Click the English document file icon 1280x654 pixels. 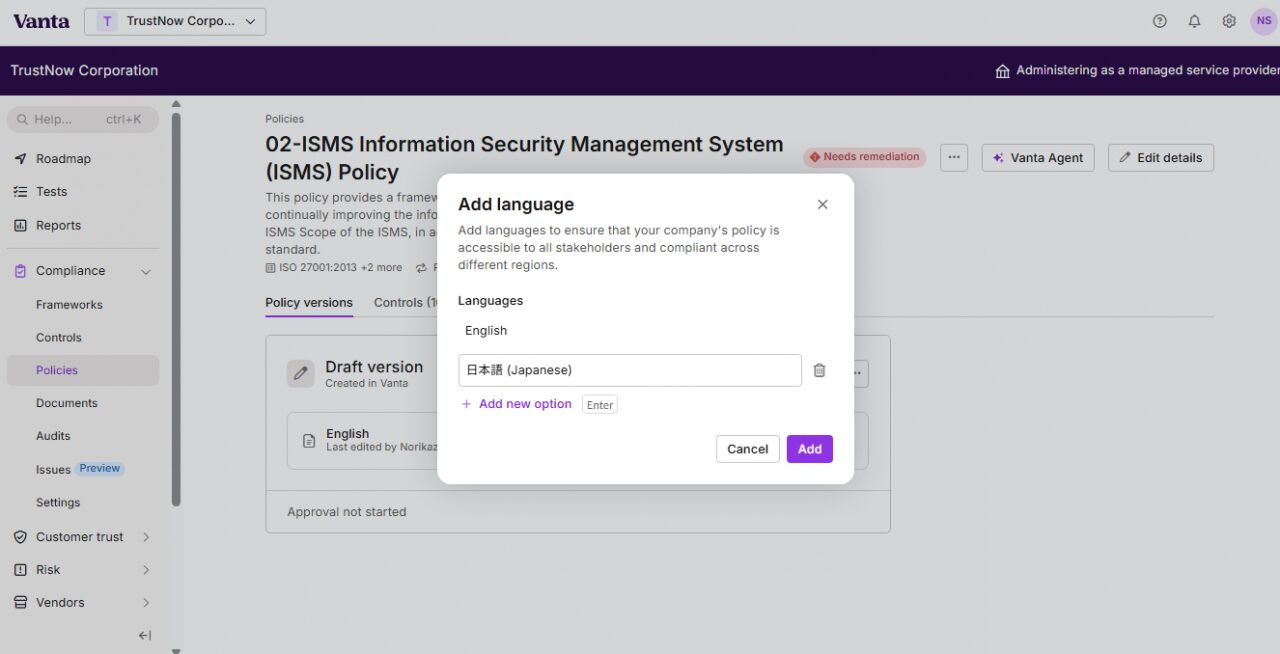pyautogui.click(x=309, y=441)
